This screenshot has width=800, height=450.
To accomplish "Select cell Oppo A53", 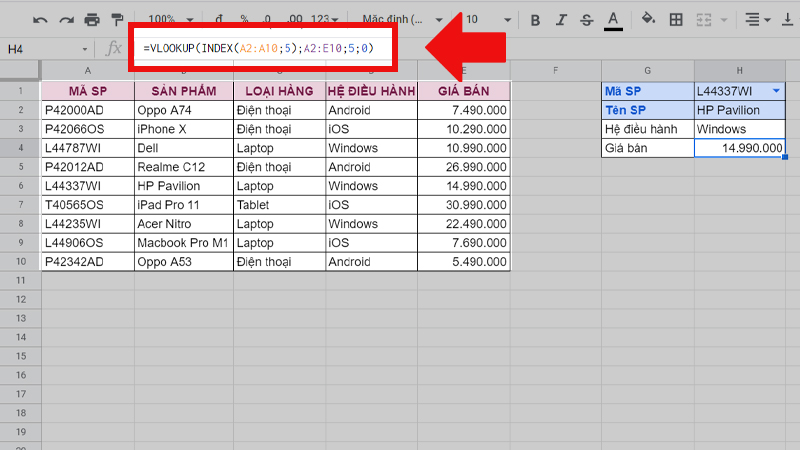I will (184, 261).
